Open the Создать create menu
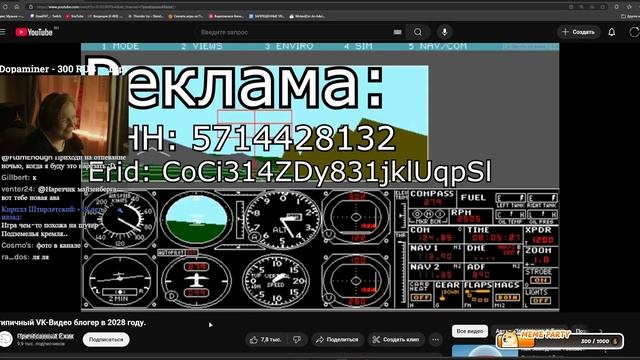The image size is (640, 360). coord(578,32)
